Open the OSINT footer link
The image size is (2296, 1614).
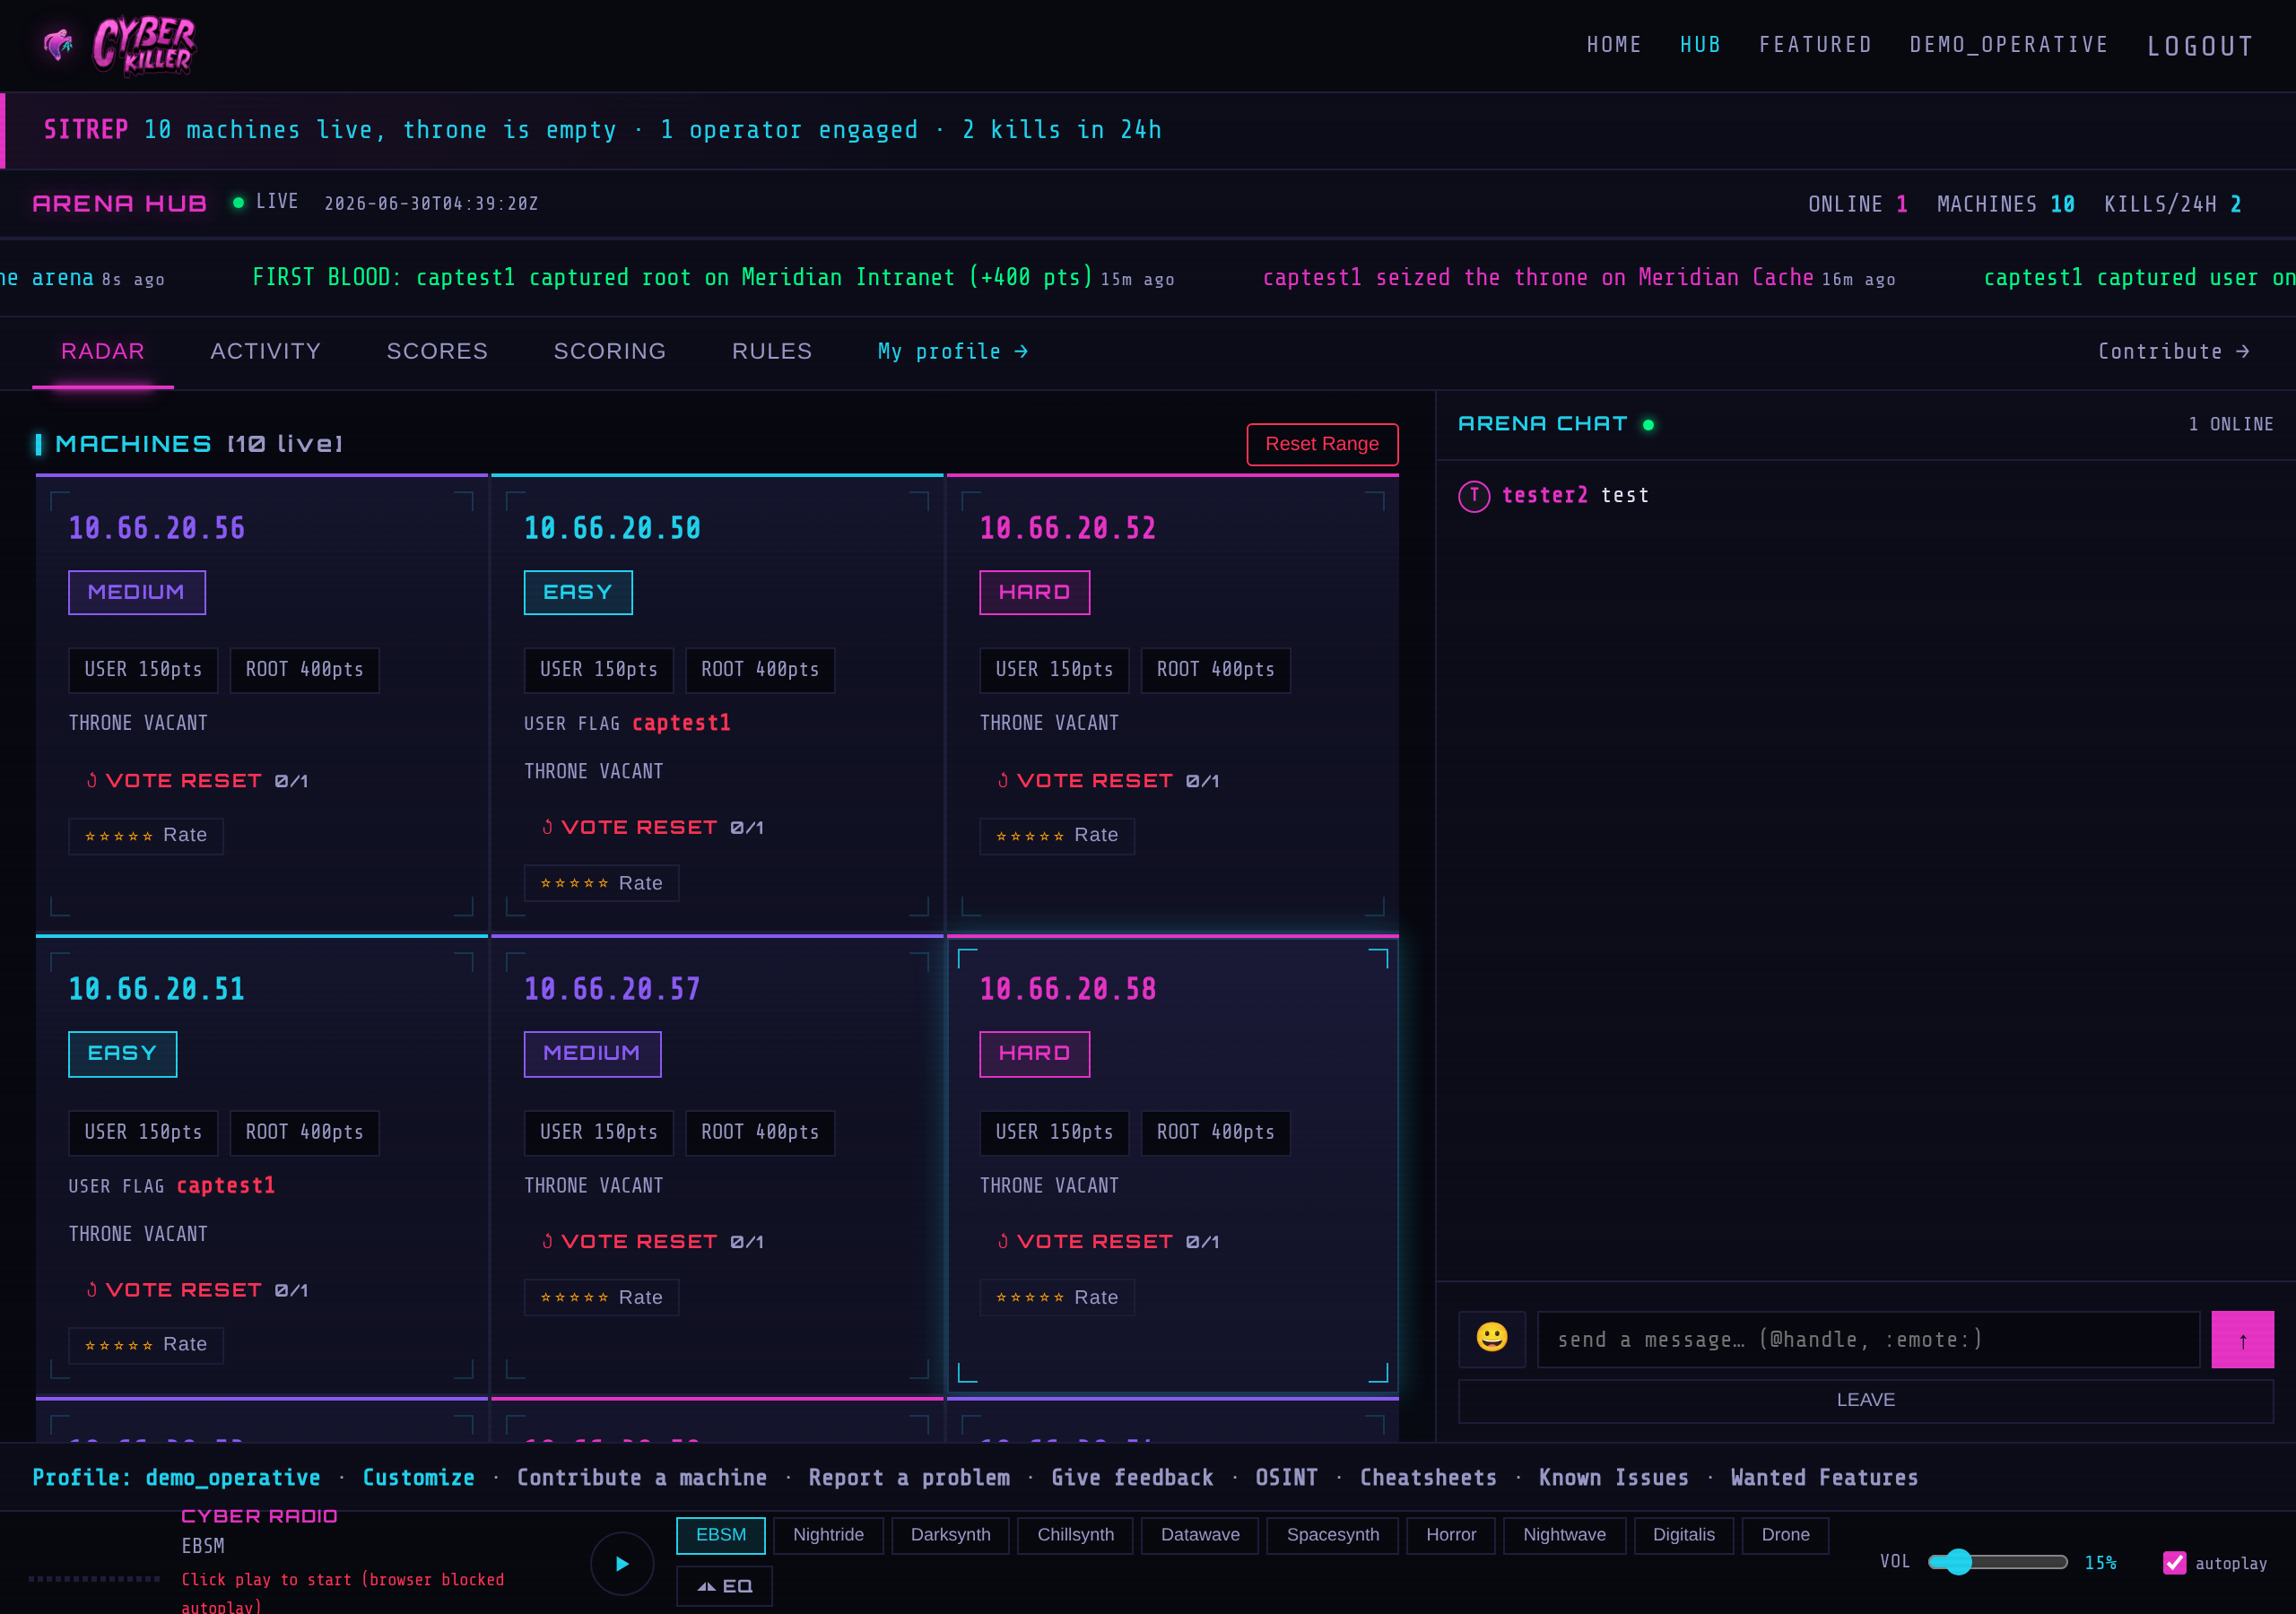click(1286, 1477)
